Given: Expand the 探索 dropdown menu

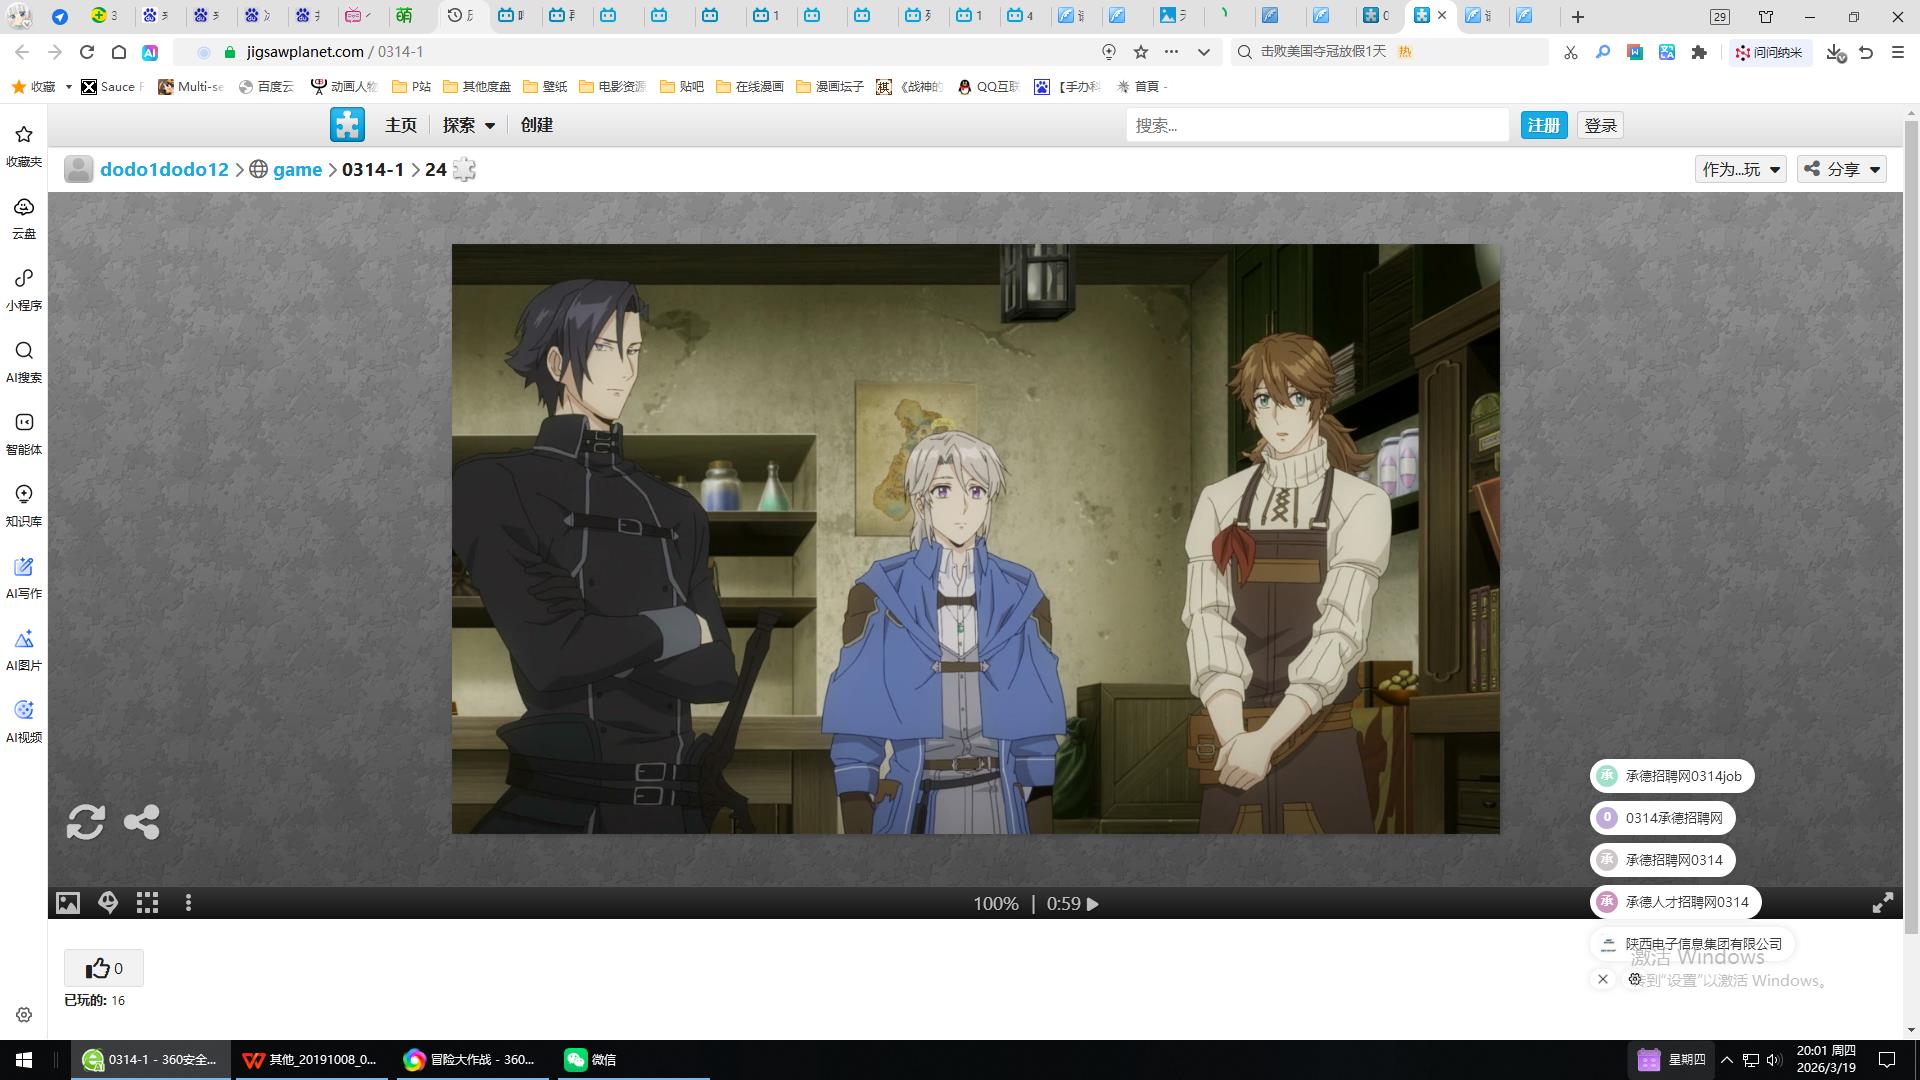Looking at the screenshot, I should [x=469, y=125].
